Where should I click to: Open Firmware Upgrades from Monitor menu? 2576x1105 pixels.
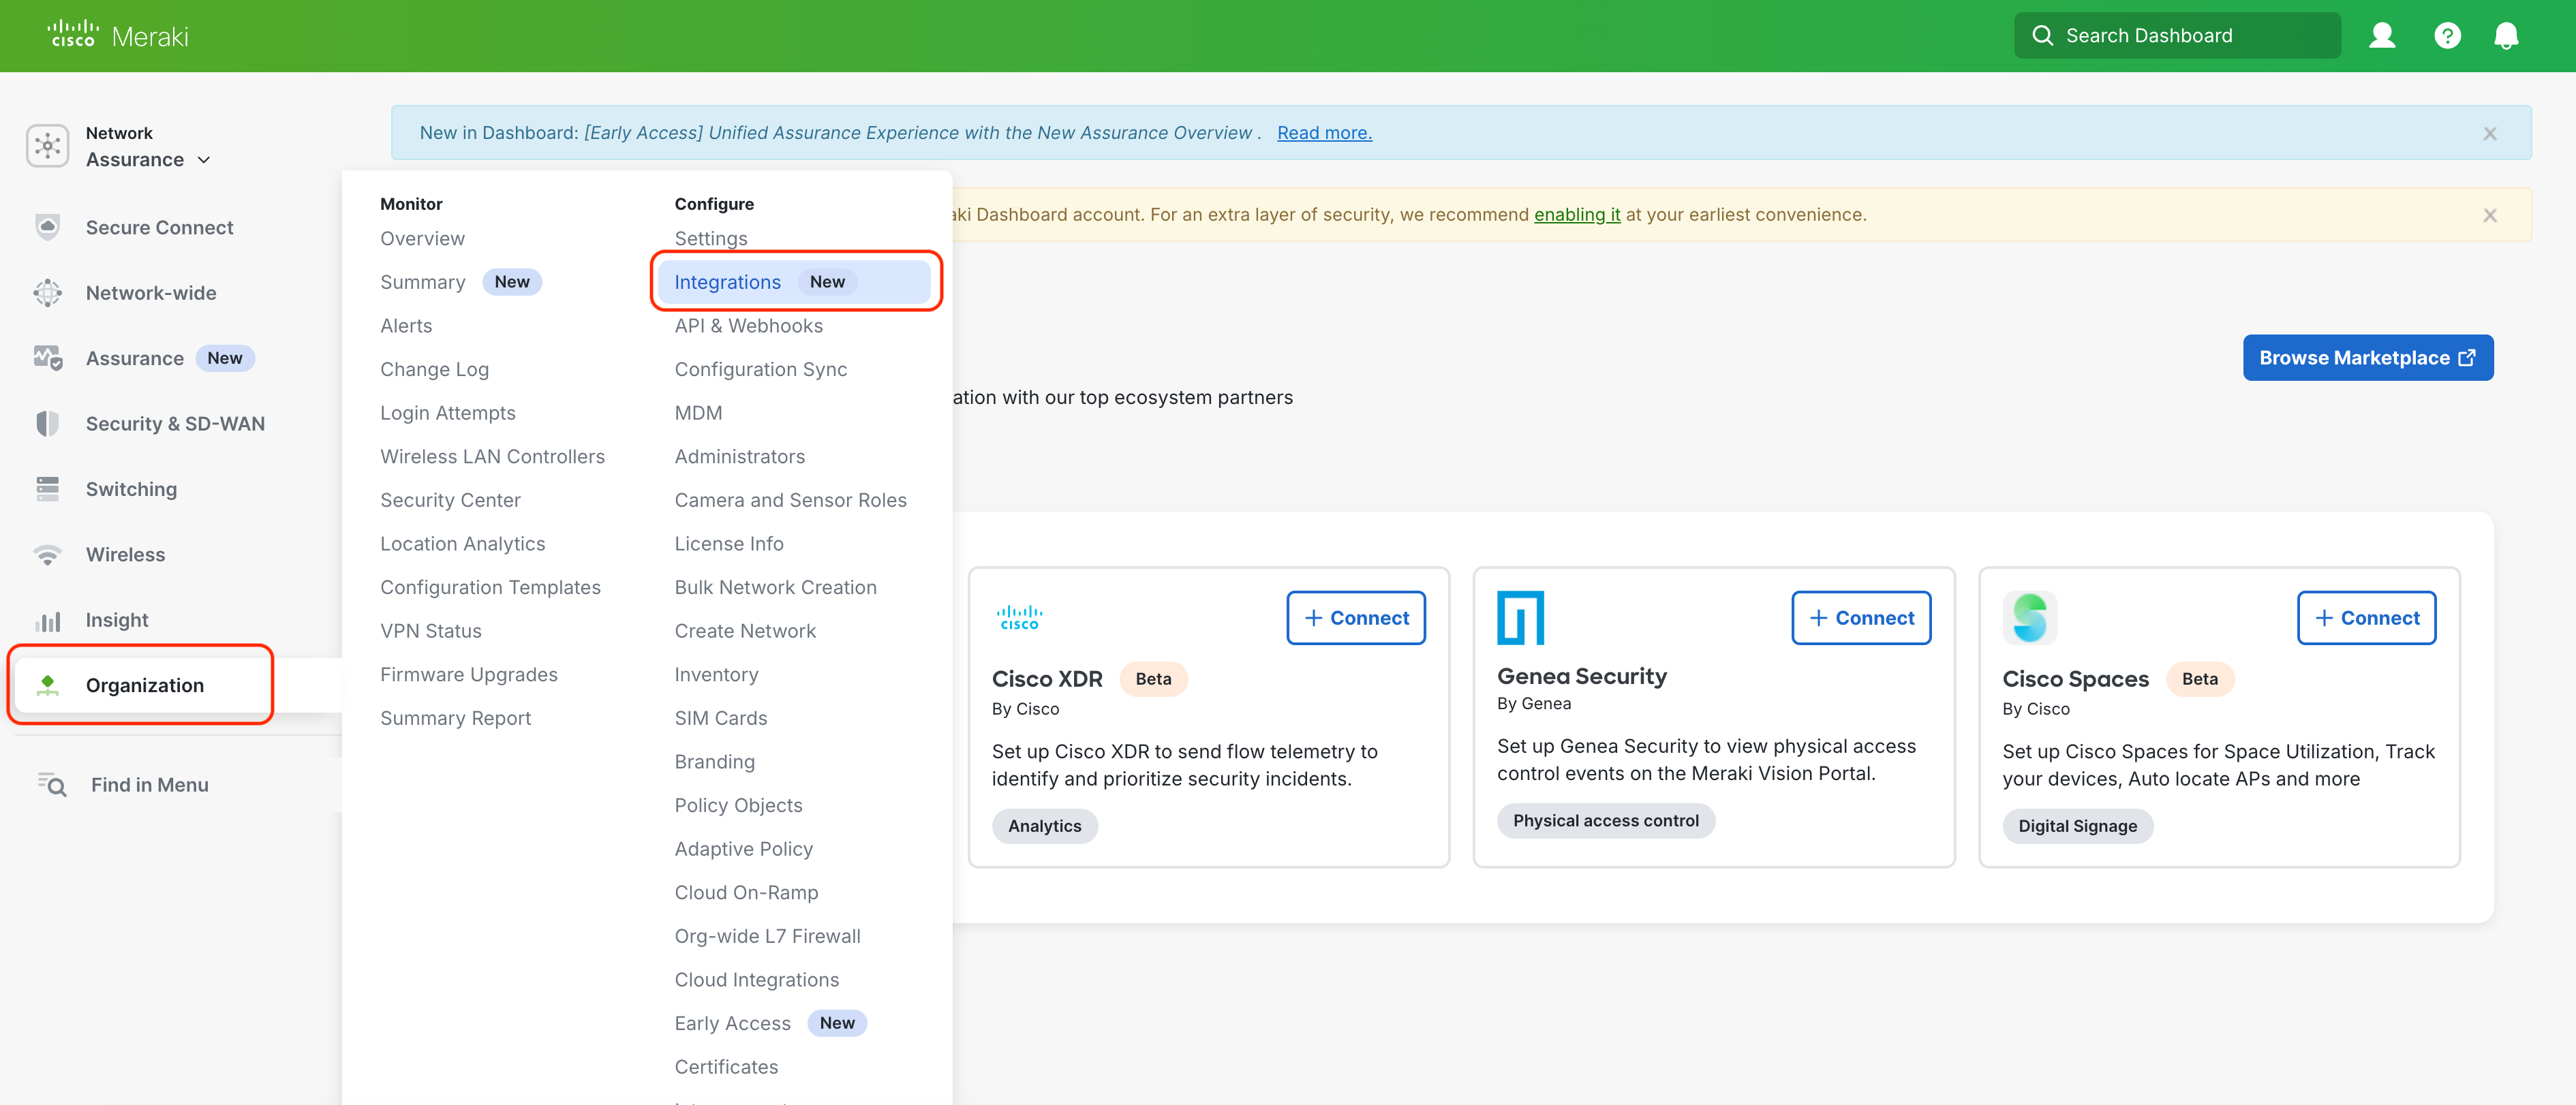coord(468,675)
